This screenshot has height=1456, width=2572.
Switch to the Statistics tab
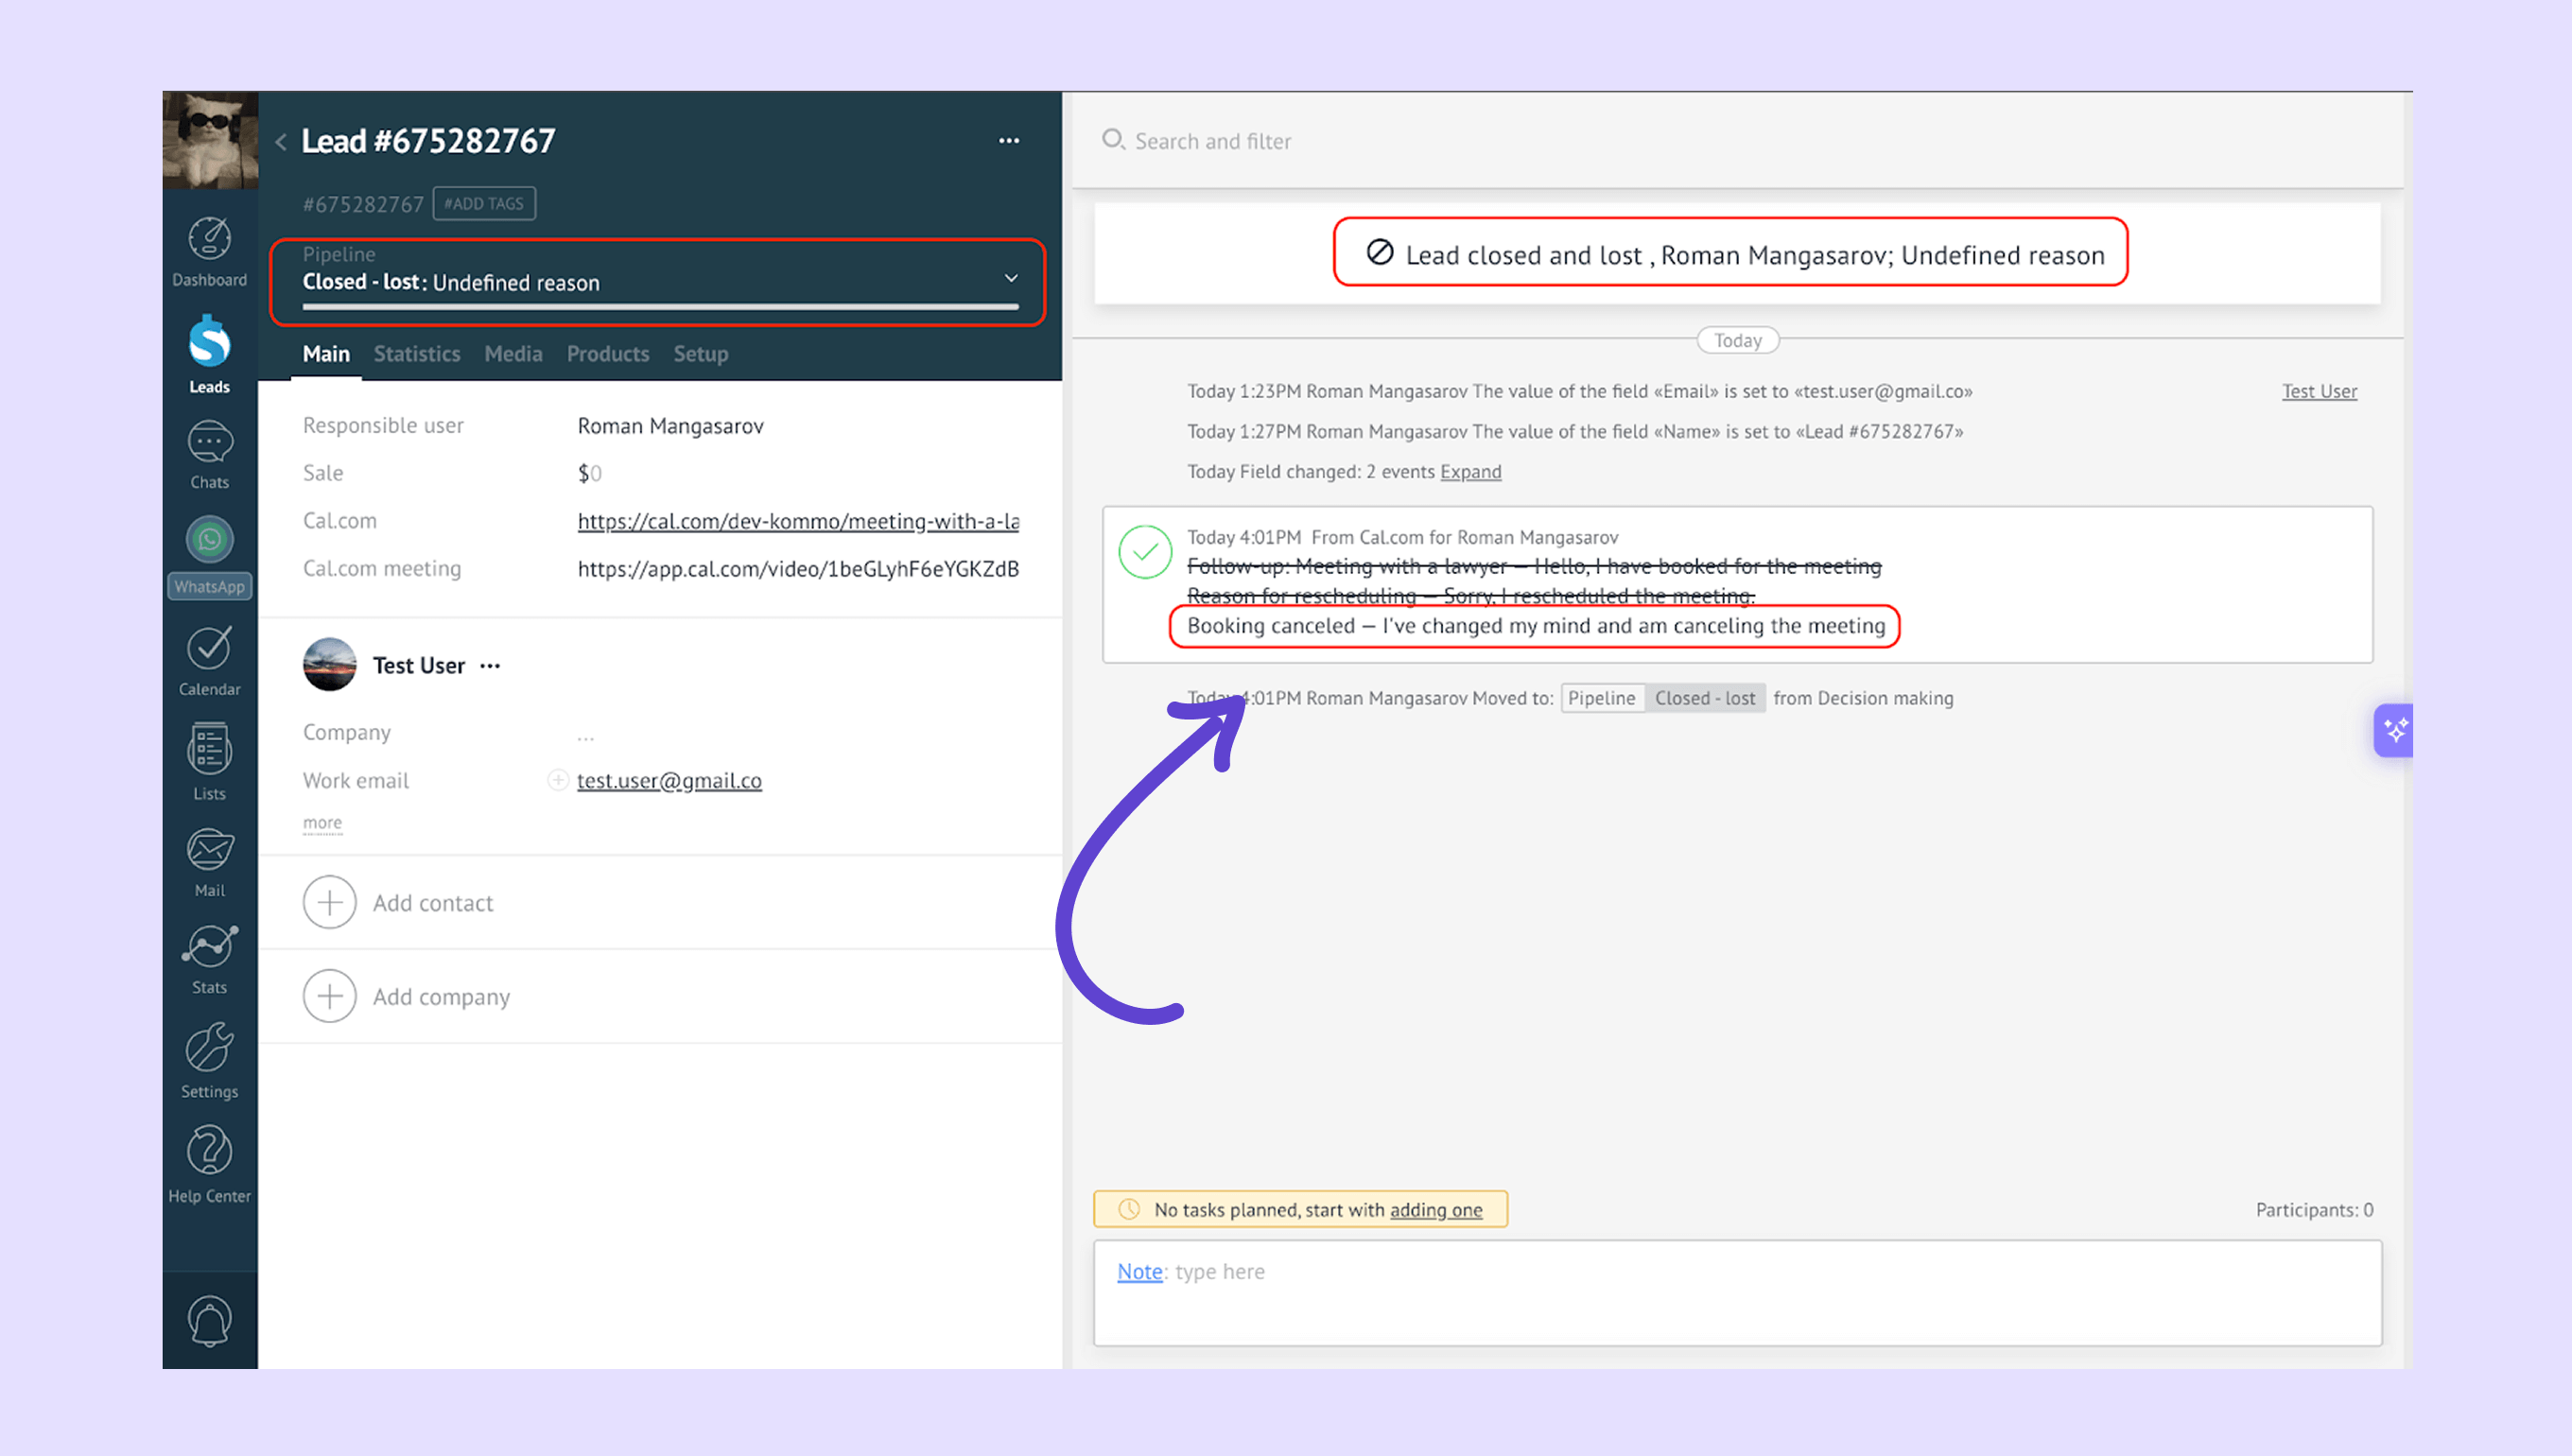[416, 354]
